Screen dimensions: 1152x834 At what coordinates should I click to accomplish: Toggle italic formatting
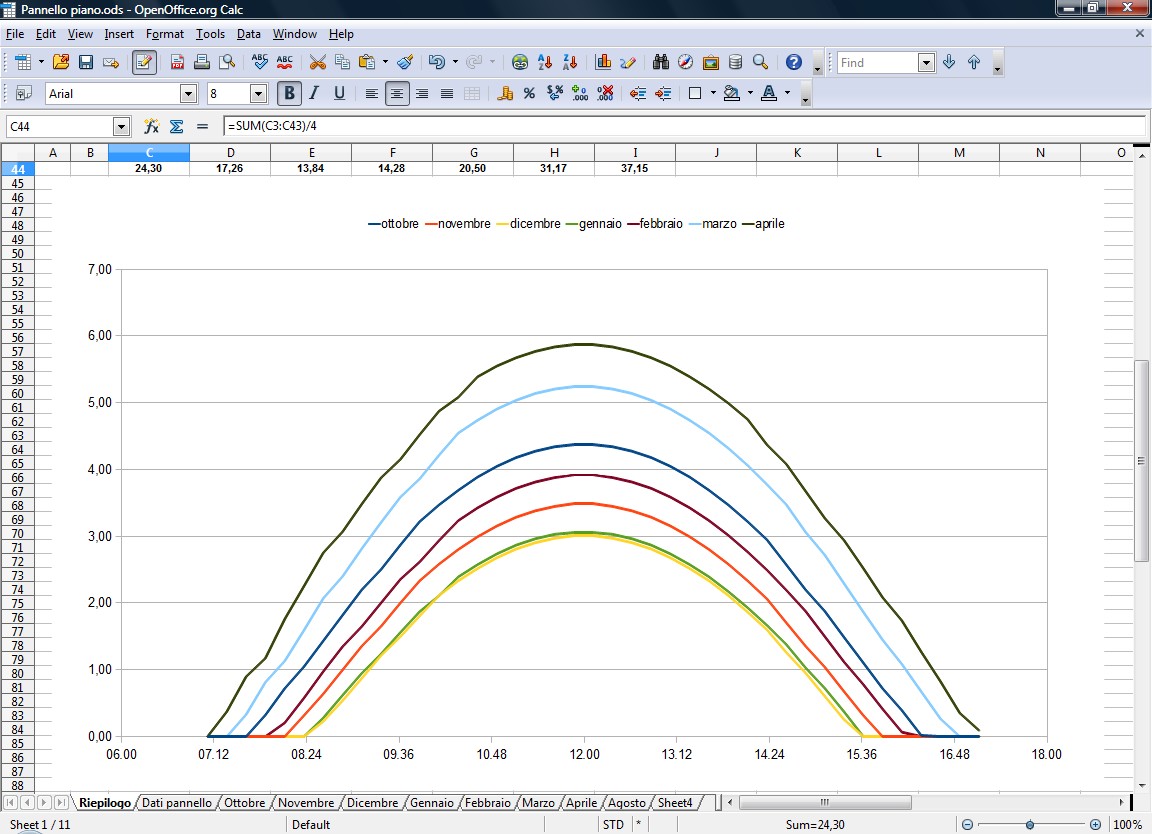(x=314, y=93)
